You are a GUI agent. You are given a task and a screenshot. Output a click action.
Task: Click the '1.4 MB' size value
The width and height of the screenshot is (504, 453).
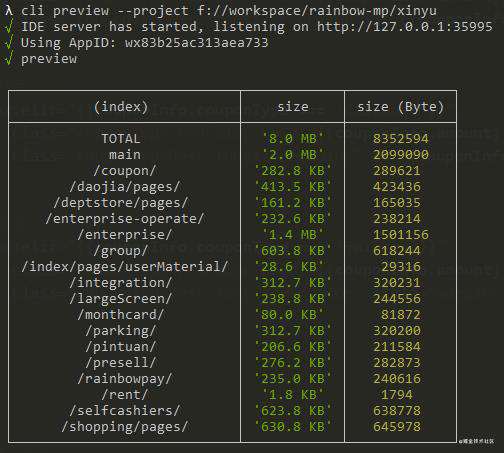[293, 235]
